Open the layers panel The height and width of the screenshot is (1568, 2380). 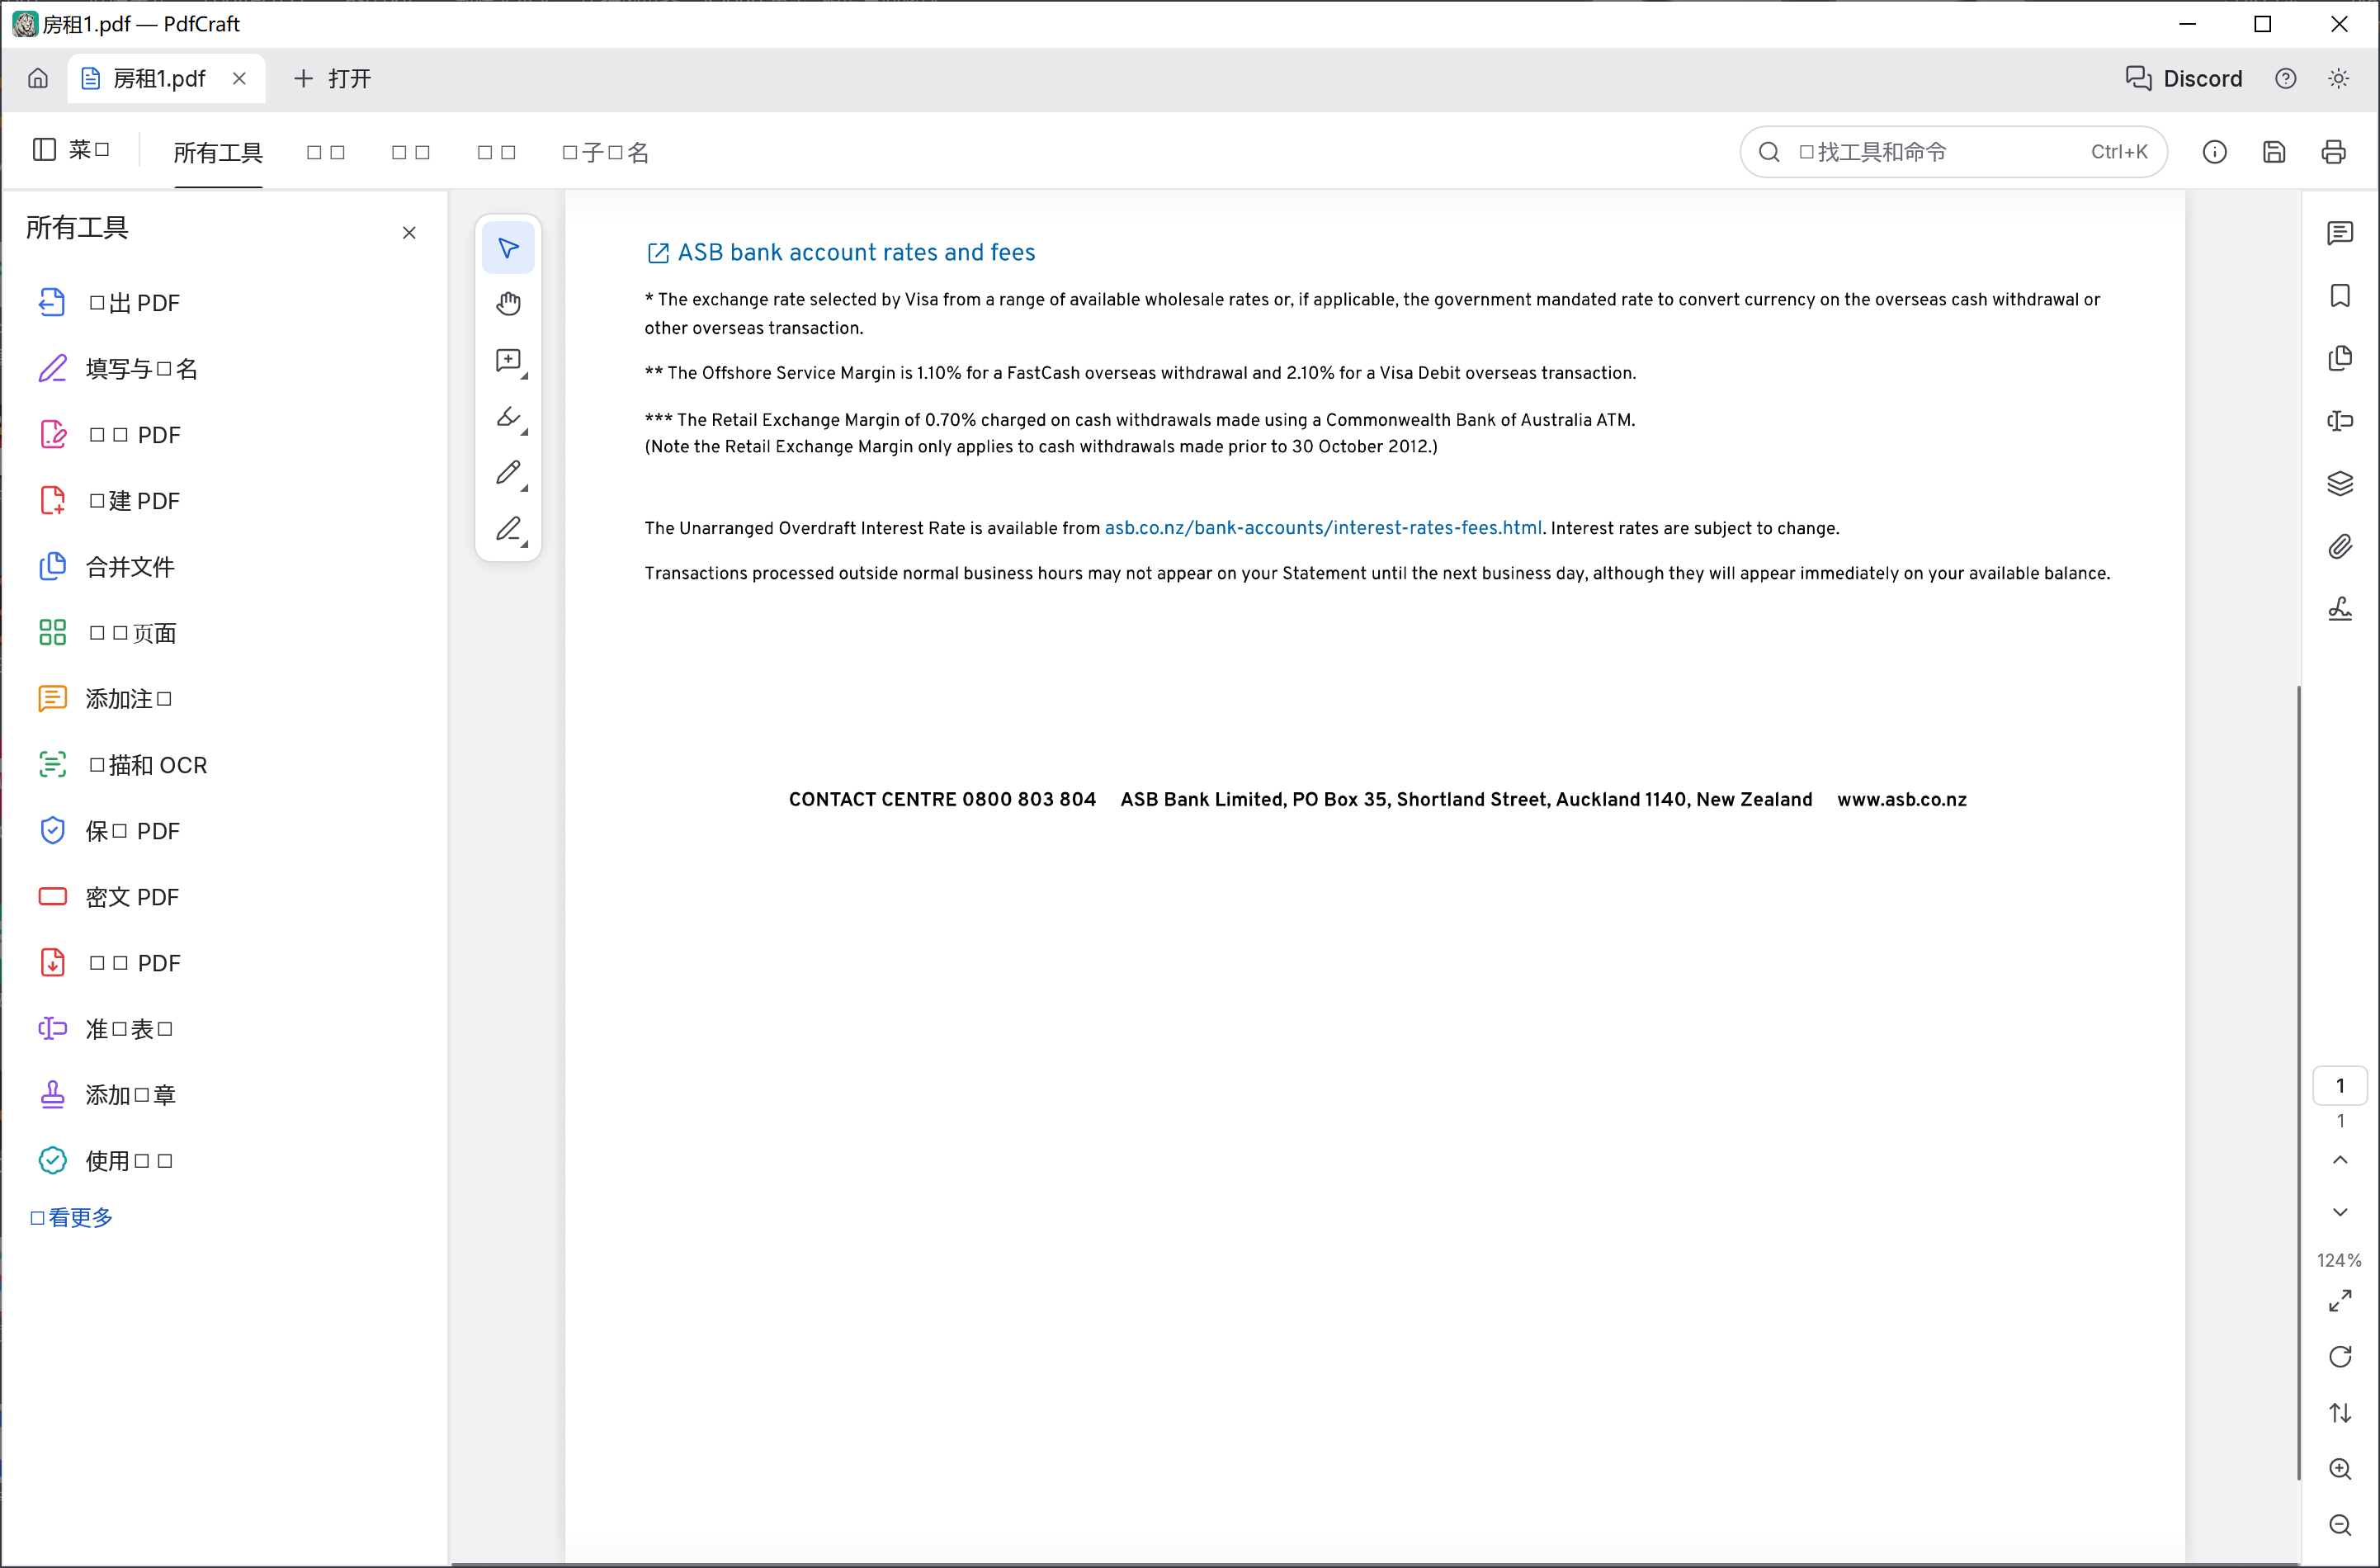(x=2339, y=484)
